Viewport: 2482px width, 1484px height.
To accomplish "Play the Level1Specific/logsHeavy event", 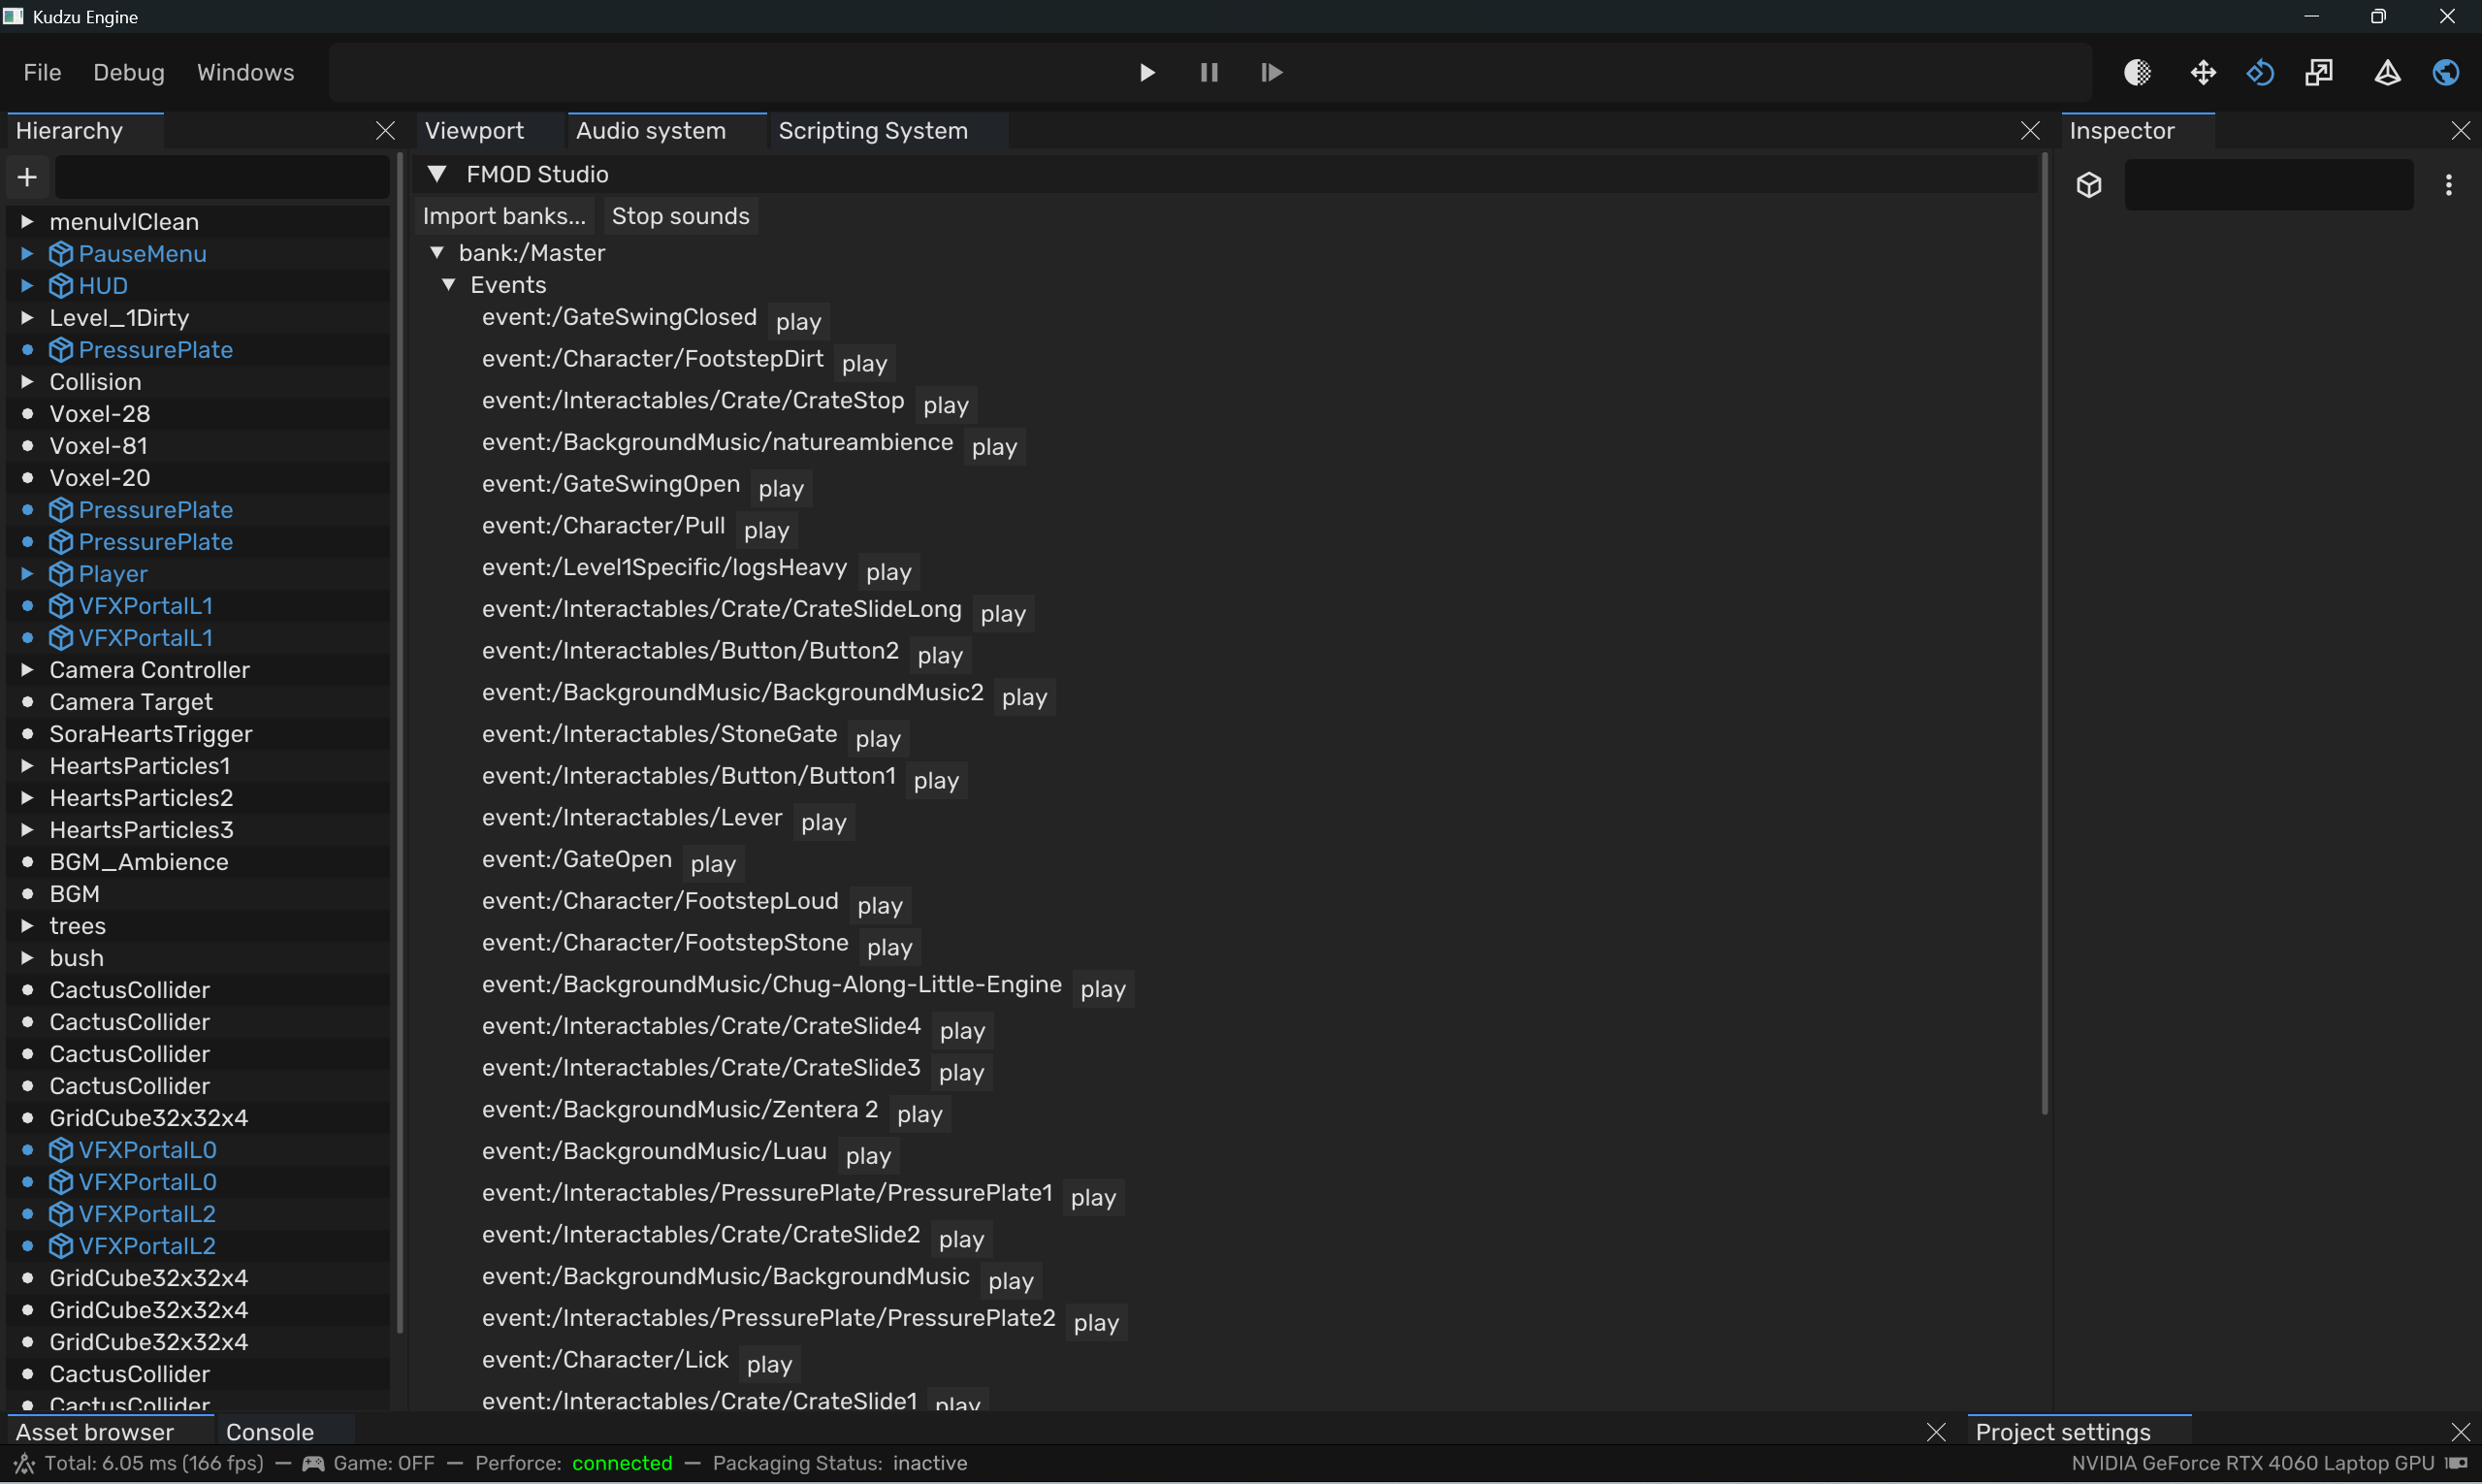I will 888,572.
